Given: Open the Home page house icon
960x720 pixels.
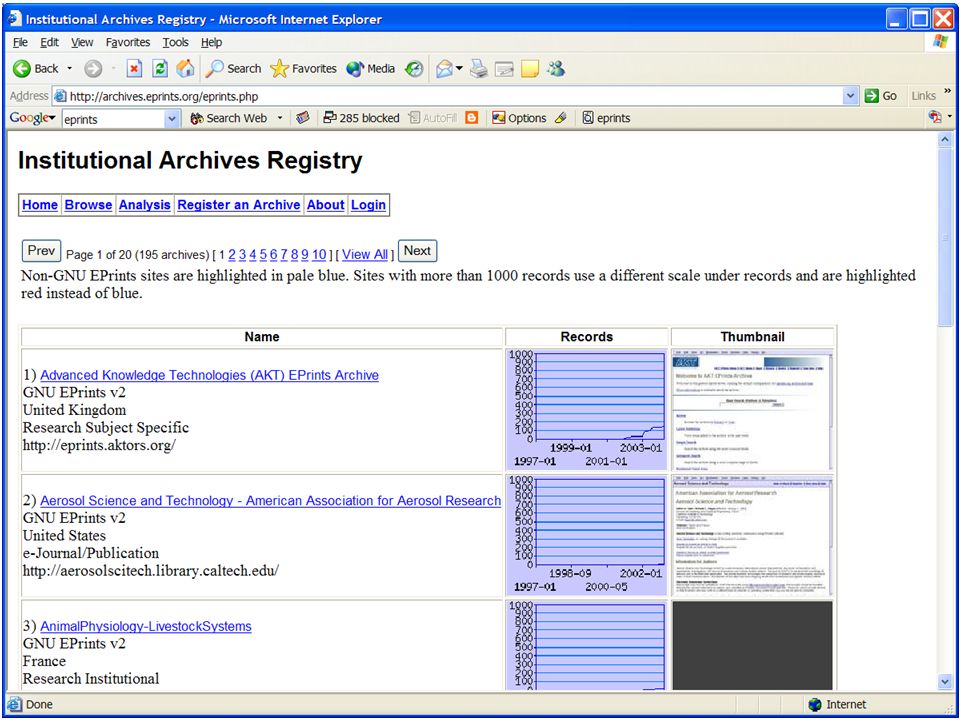Looking at the screenshot, I should [x=185, y=69].
